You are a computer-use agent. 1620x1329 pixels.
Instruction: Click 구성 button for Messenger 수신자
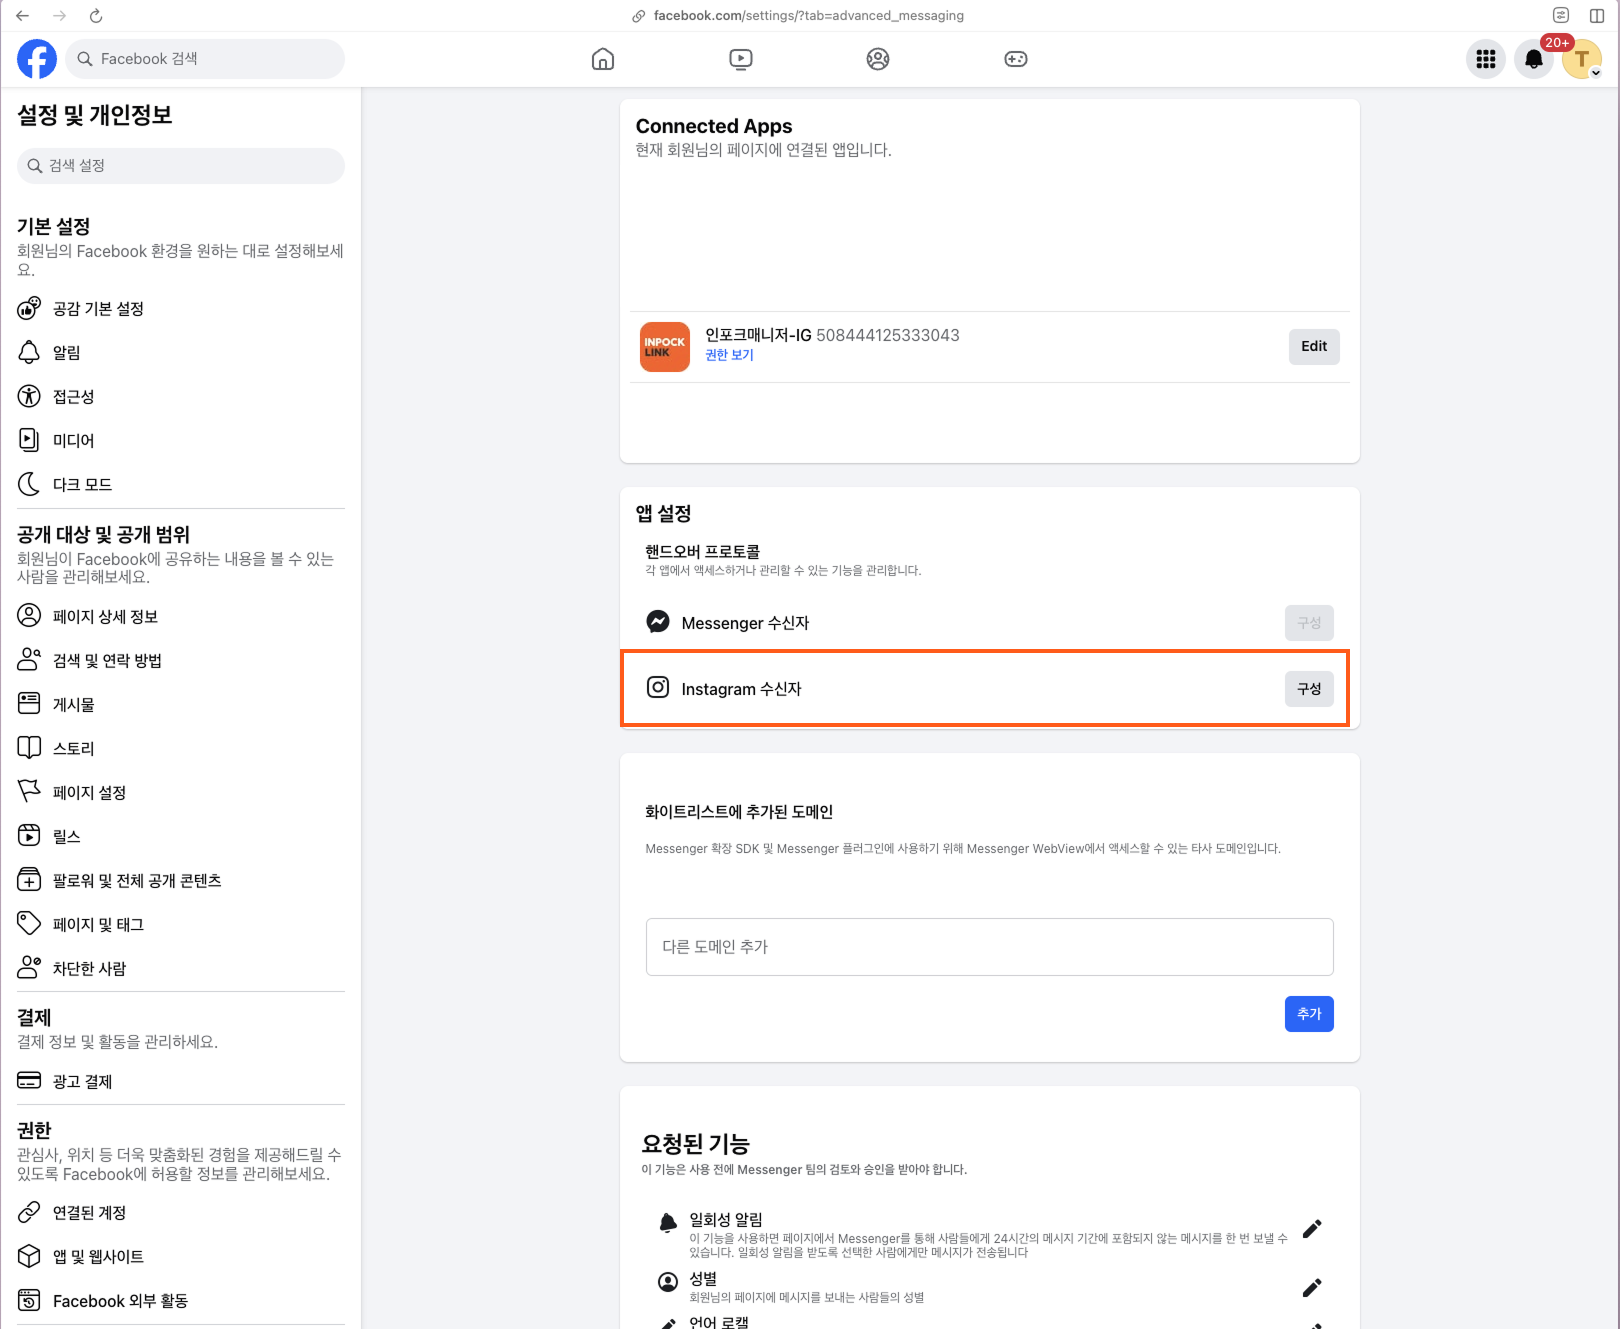pos(1309,623)
